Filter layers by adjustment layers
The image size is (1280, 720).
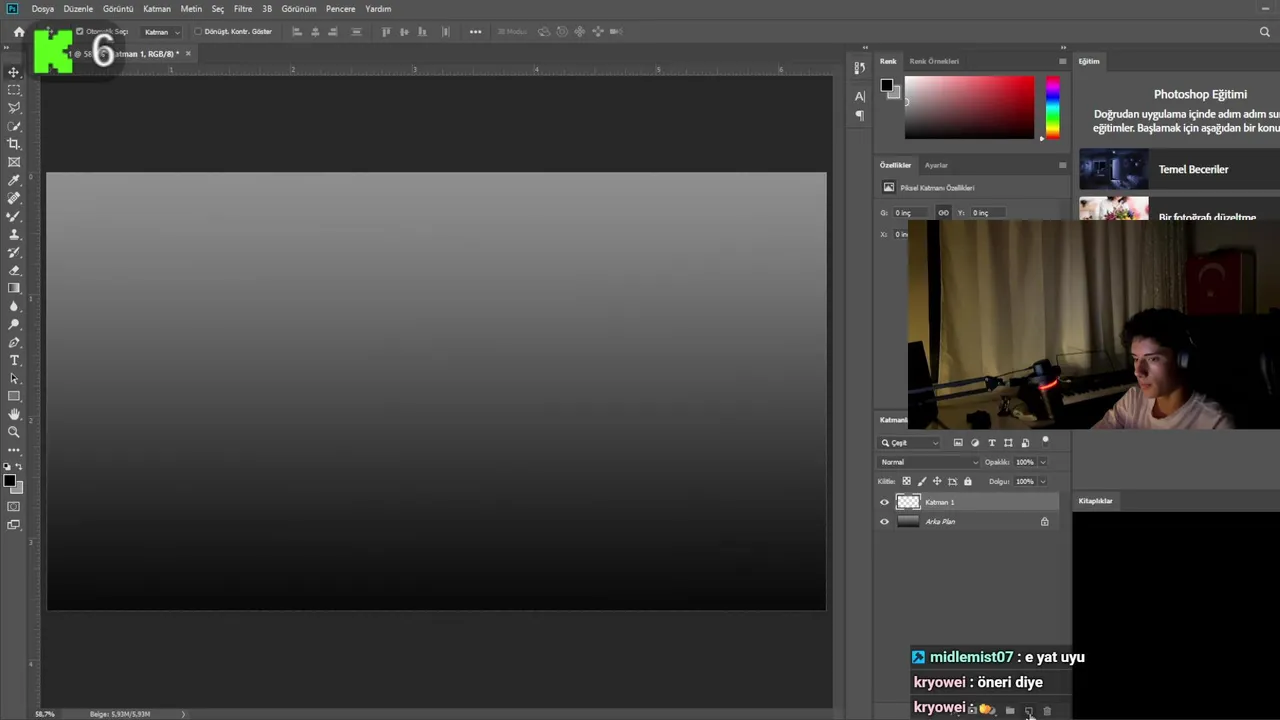pos(975,442)
